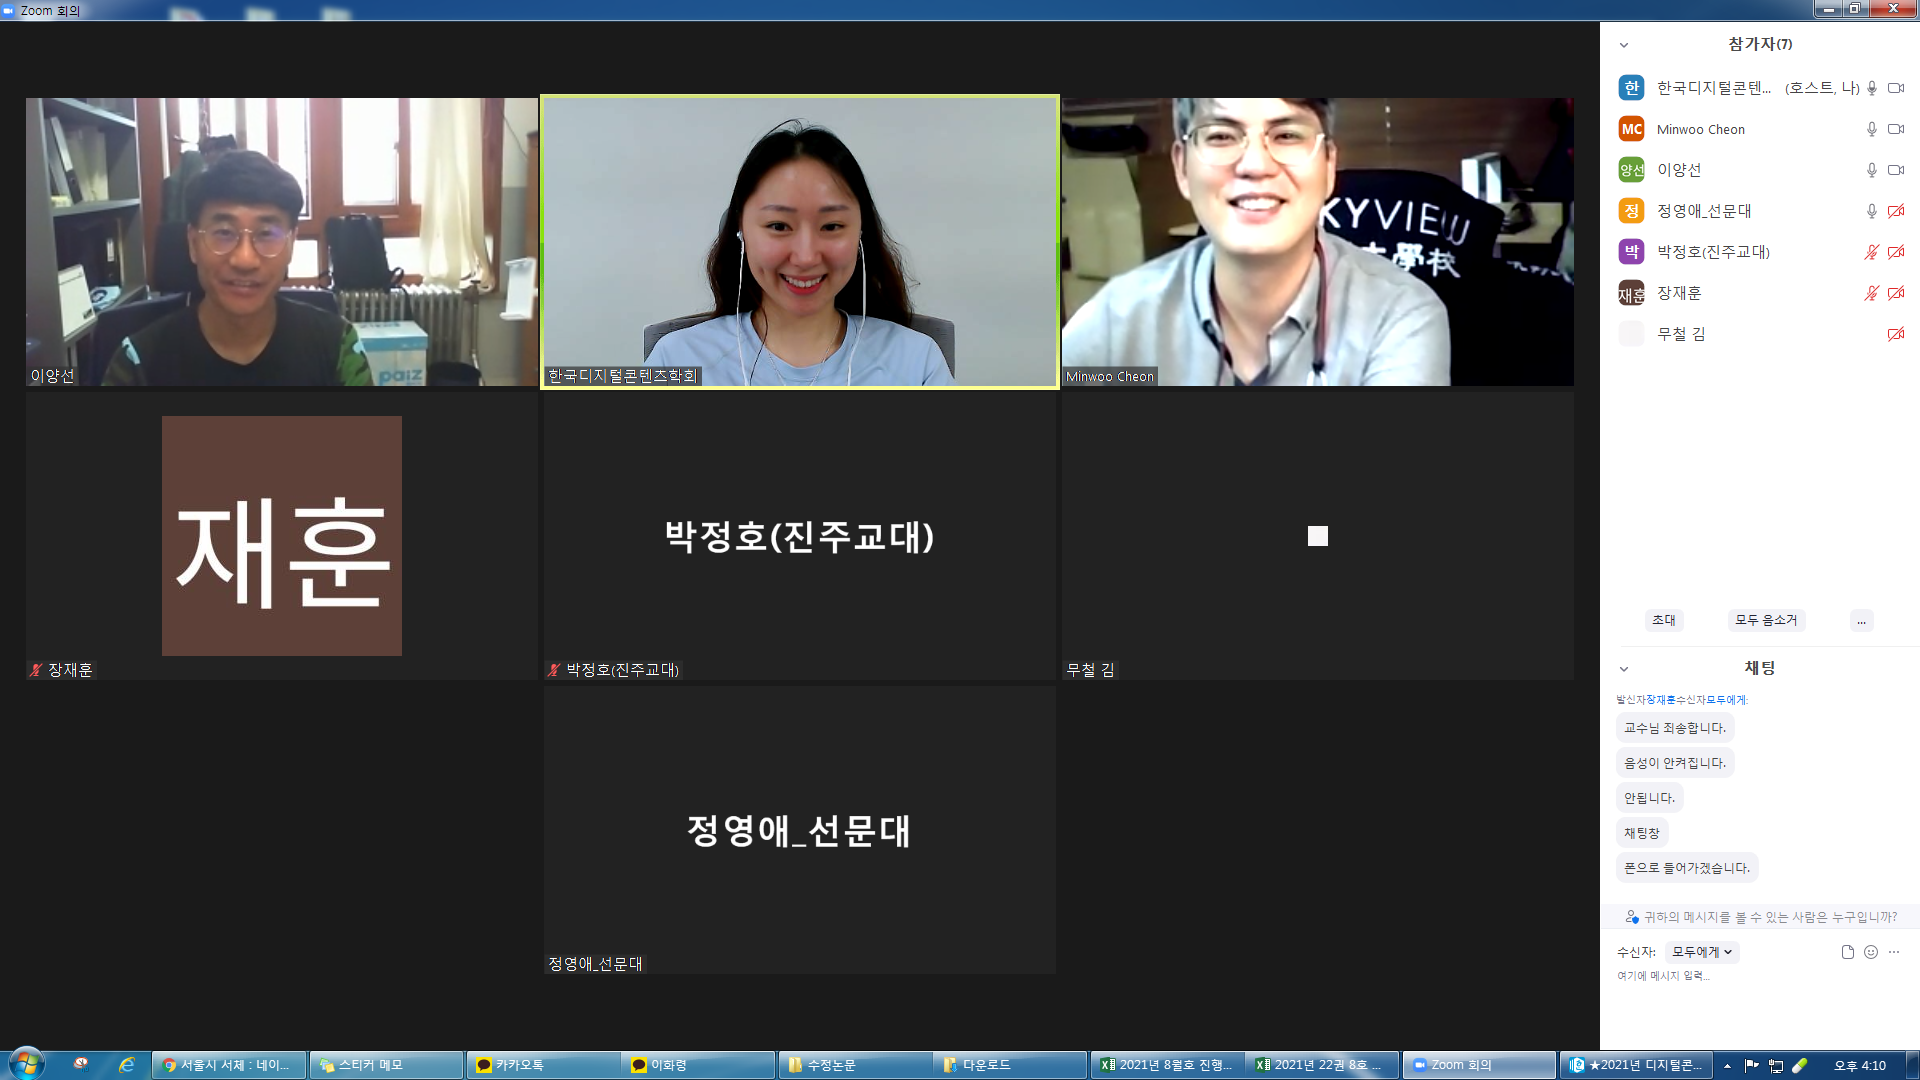Select Minwoo Cheon's video thumbnail
1920x1080 pixels.
(x=1317, y=241)
